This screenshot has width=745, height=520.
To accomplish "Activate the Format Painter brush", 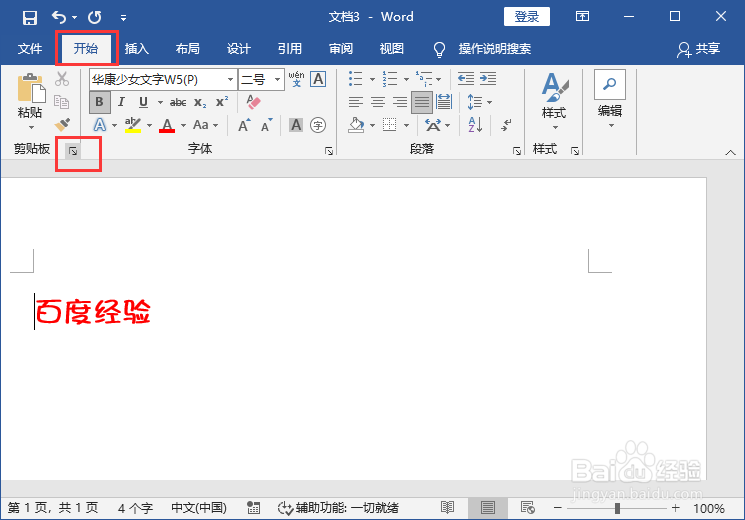I will [62, 125].
